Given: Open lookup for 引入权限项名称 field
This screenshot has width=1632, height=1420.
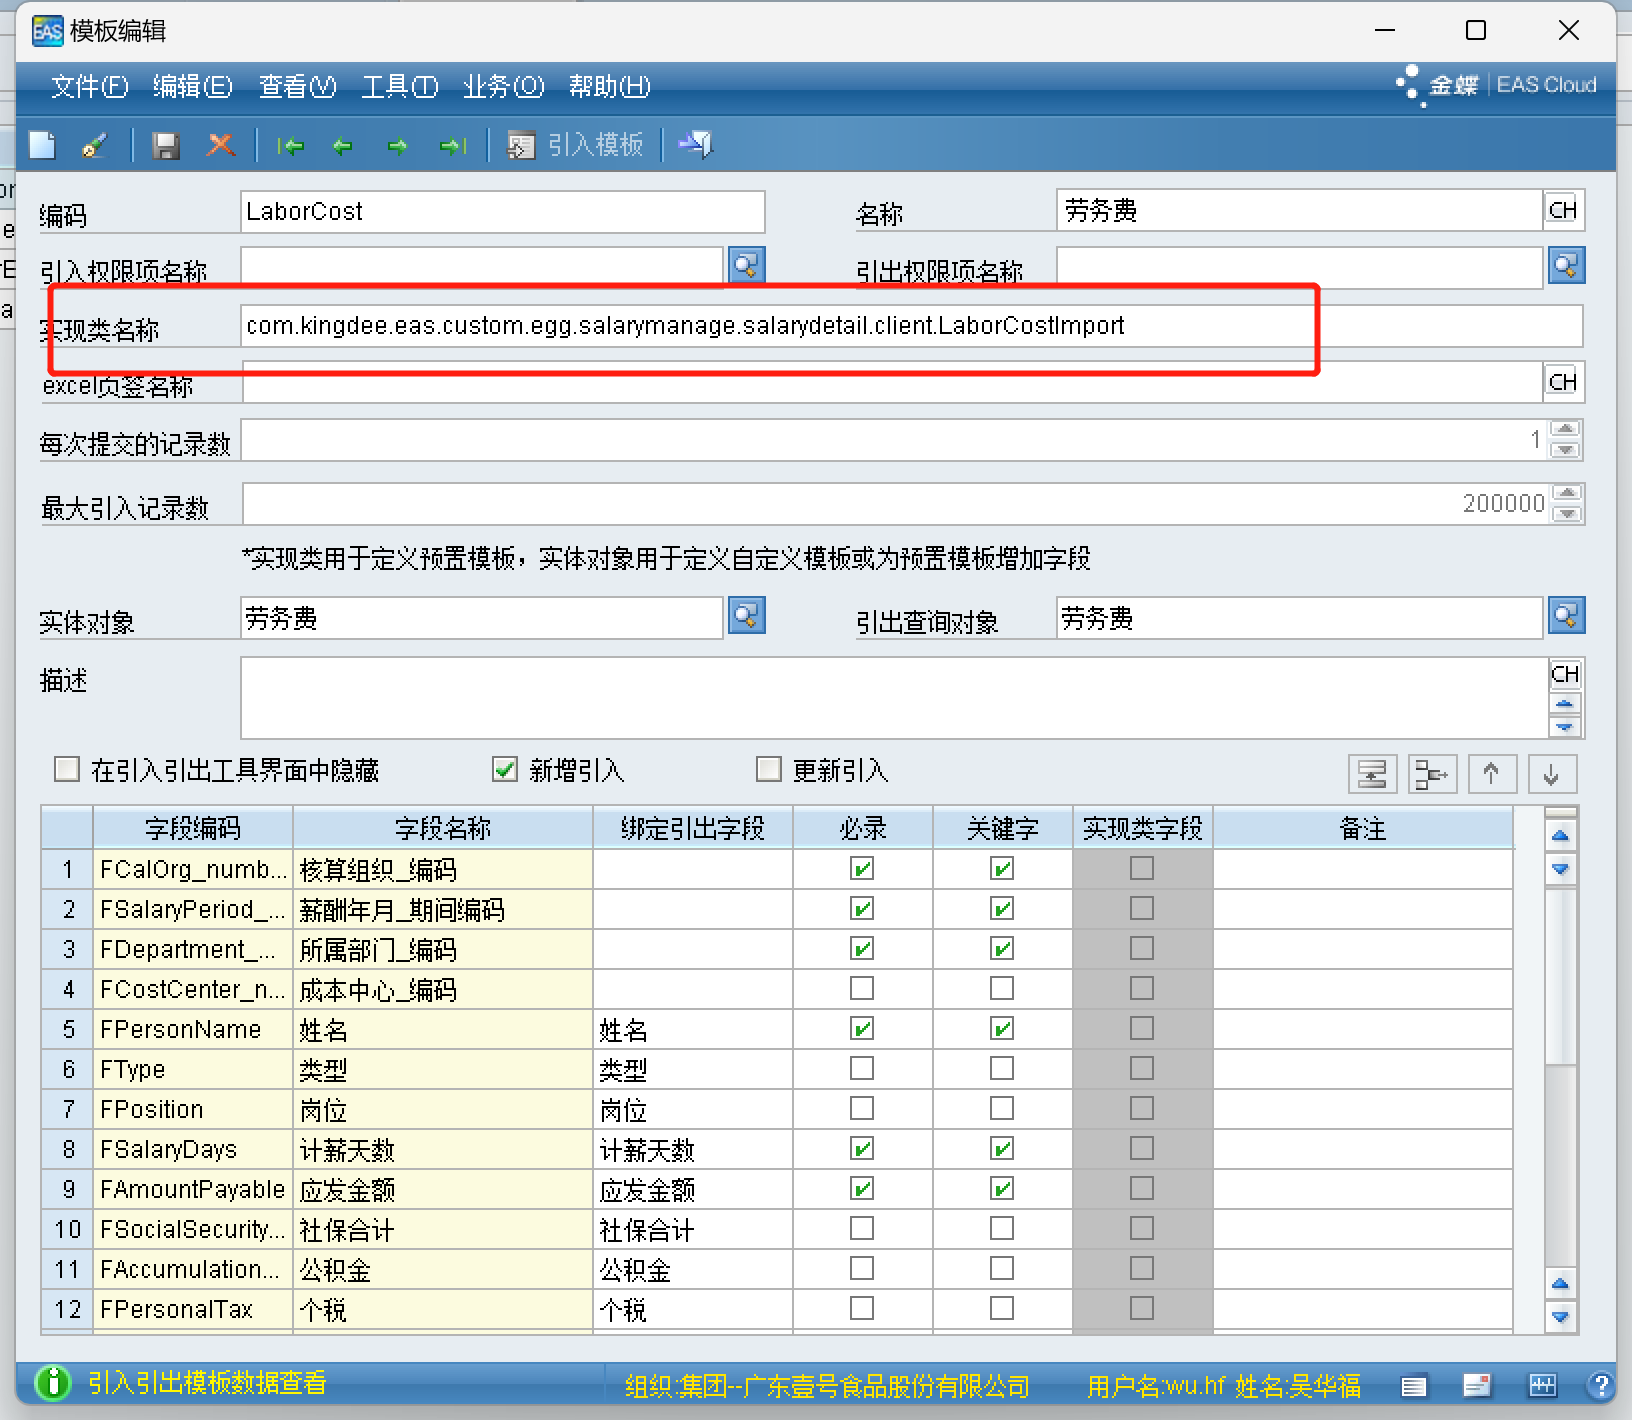Looking at the screenshot, I should (x=746, y=266).
